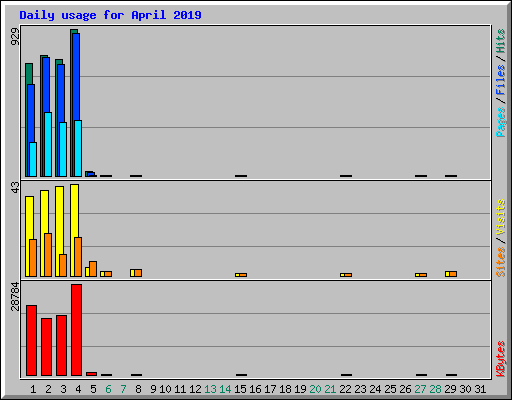Click the day 1 axis label
The width and height of the screenshot is (512, 400).
click(33, 389)
